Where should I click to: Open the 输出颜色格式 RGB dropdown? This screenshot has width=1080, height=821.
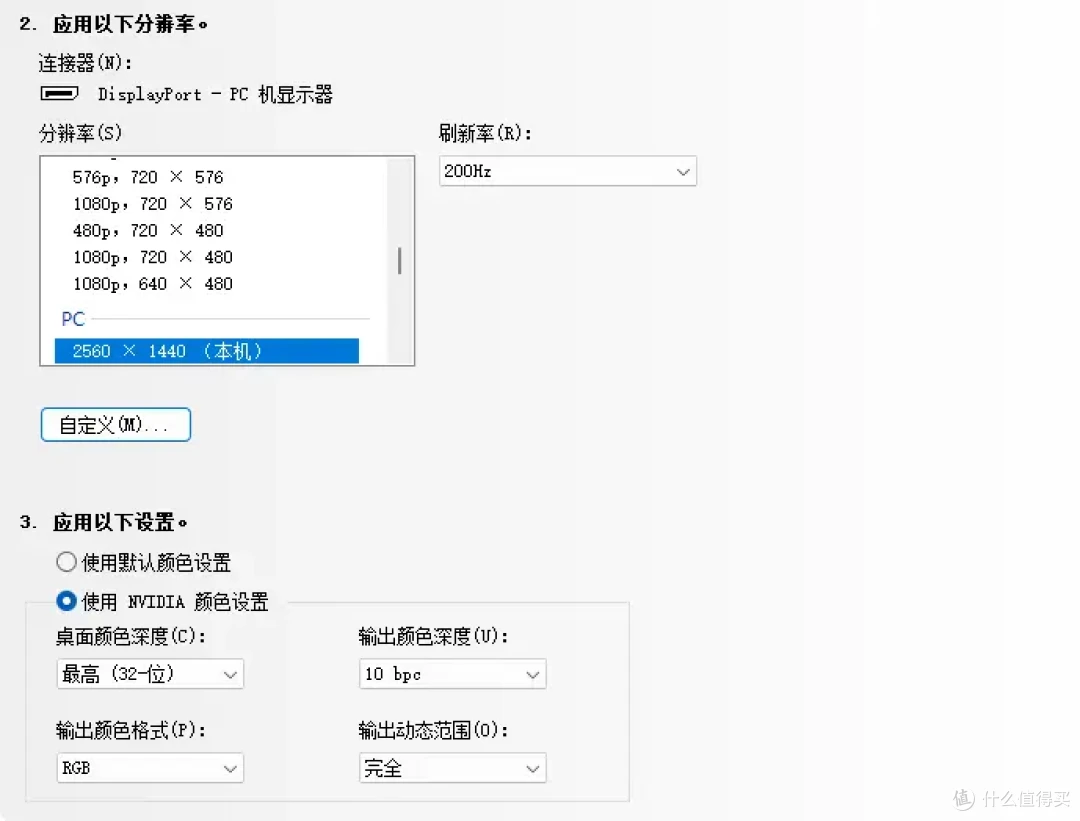150,768
